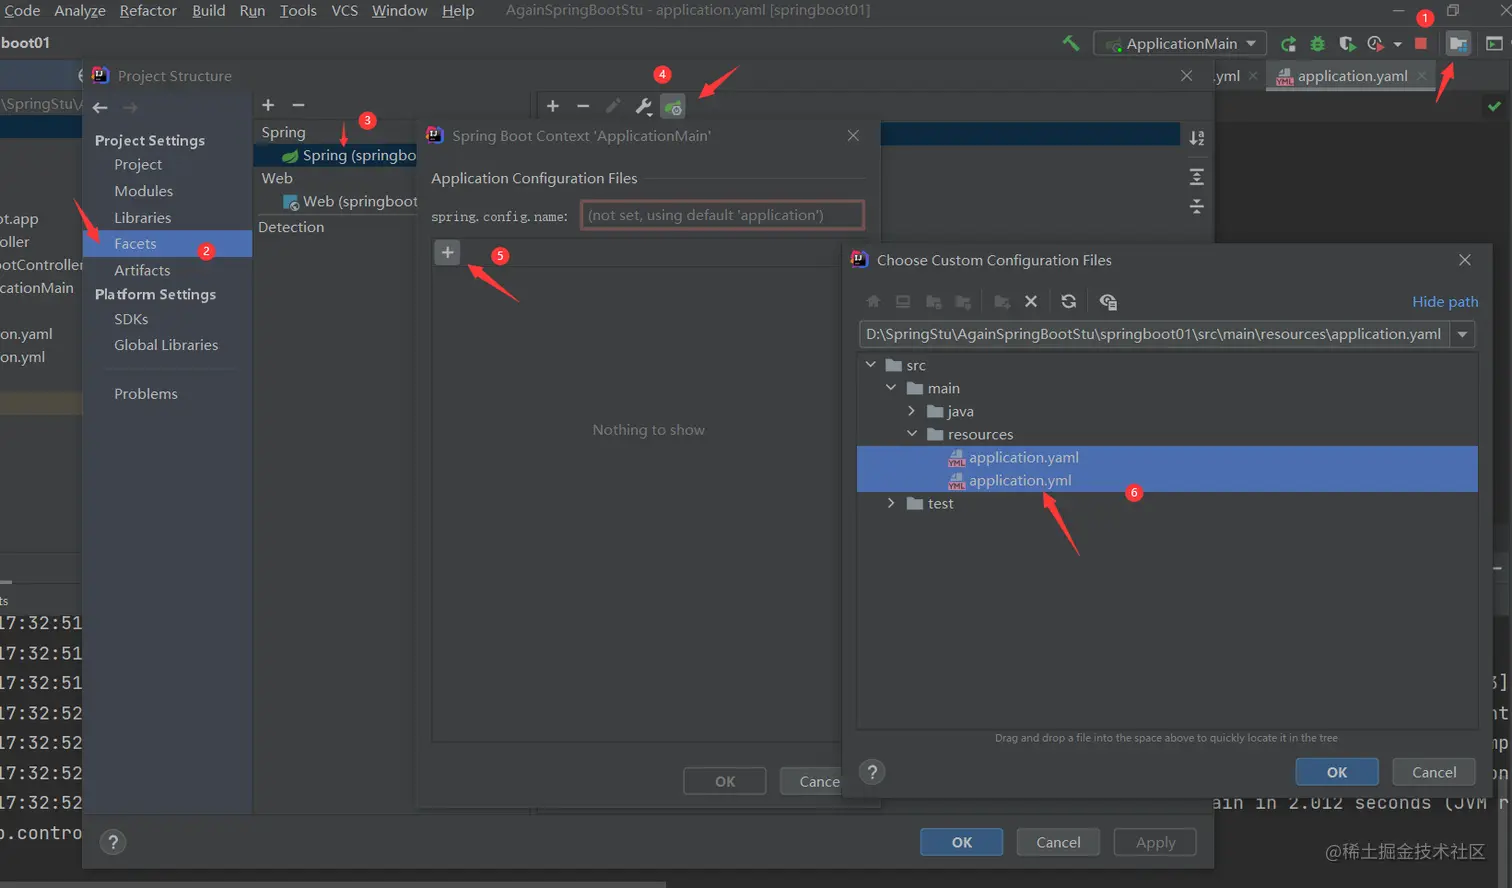Click the Delete X icon in file chooser
The width and height of the screenshot is (1512, 888).
coord(1031,301)
